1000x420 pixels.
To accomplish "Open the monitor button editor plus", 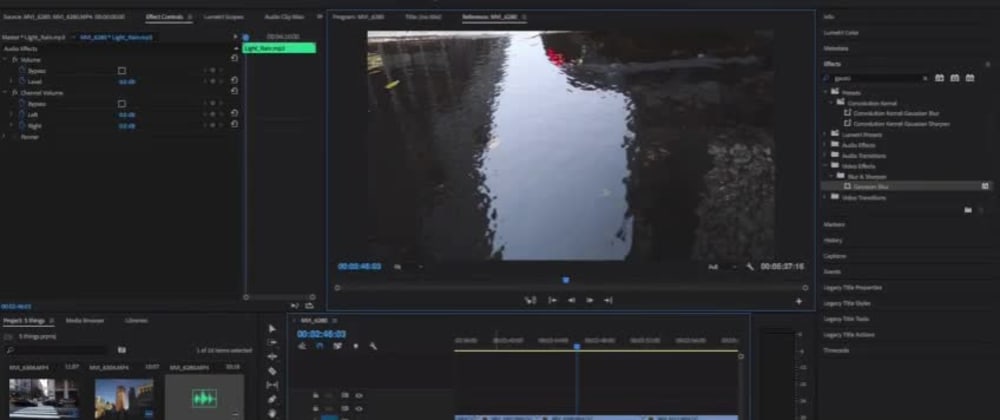I will (x=798, y=301).
